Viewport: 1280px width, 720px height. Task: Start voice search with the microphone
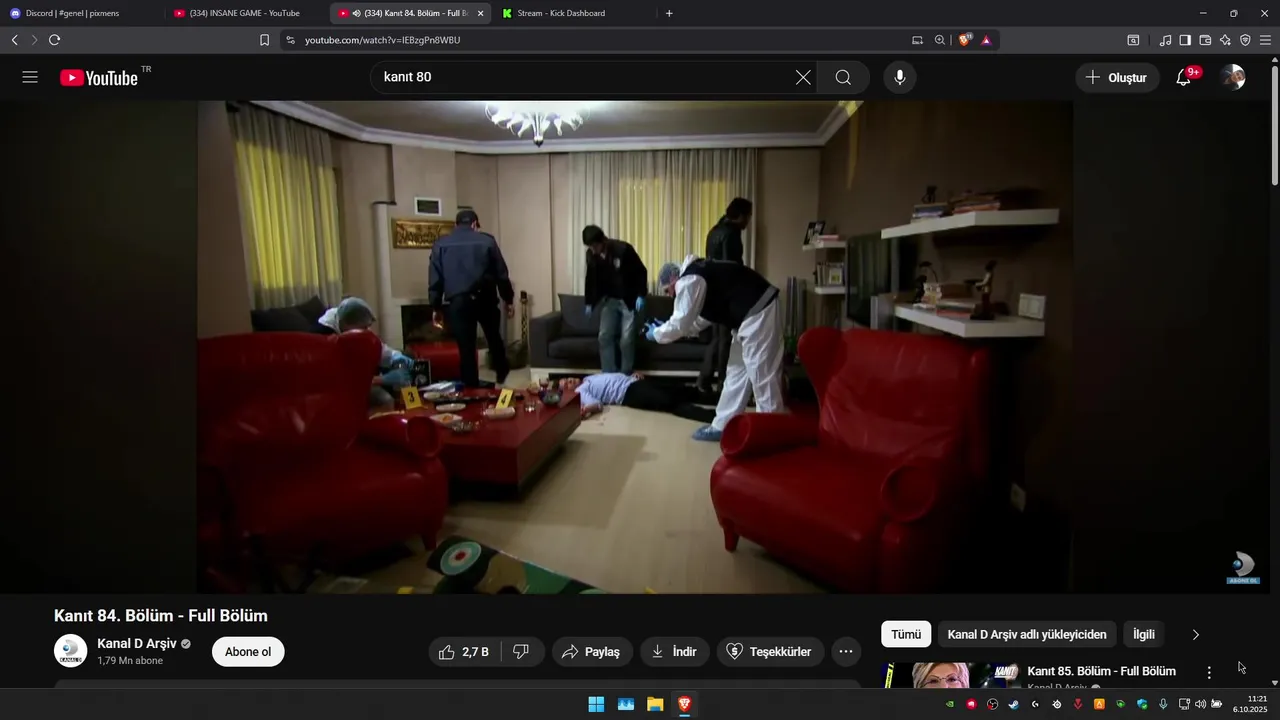click(899, 77)
